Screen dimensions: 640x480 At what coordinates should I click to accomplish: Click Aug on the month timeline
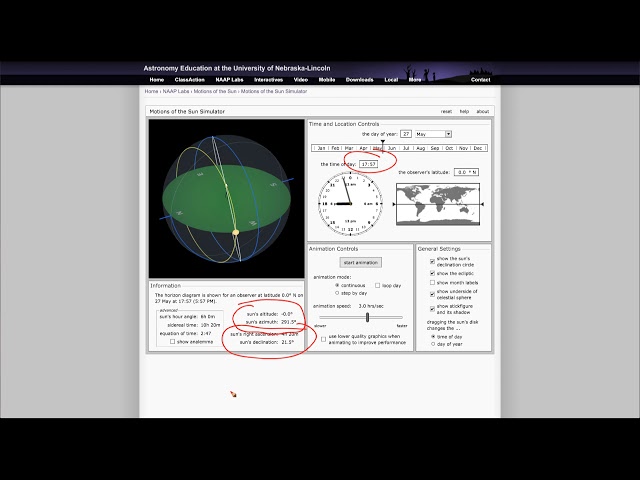(x=420, y=148)
